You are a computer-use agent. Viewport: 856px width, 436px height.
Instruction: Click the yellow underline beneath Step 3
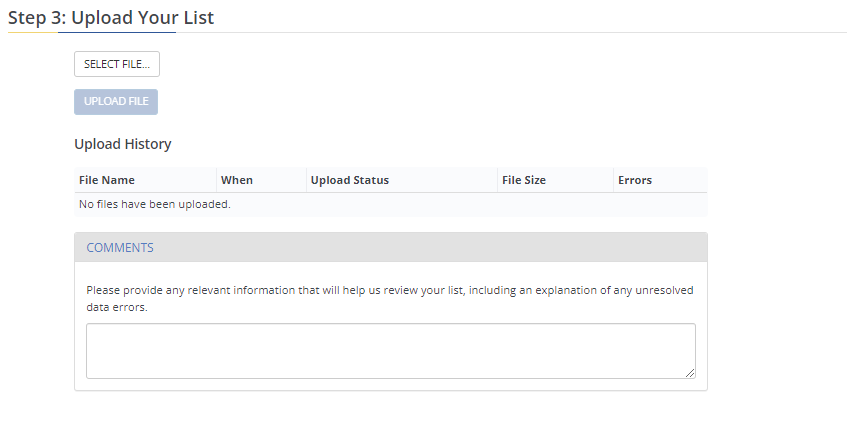32,32
